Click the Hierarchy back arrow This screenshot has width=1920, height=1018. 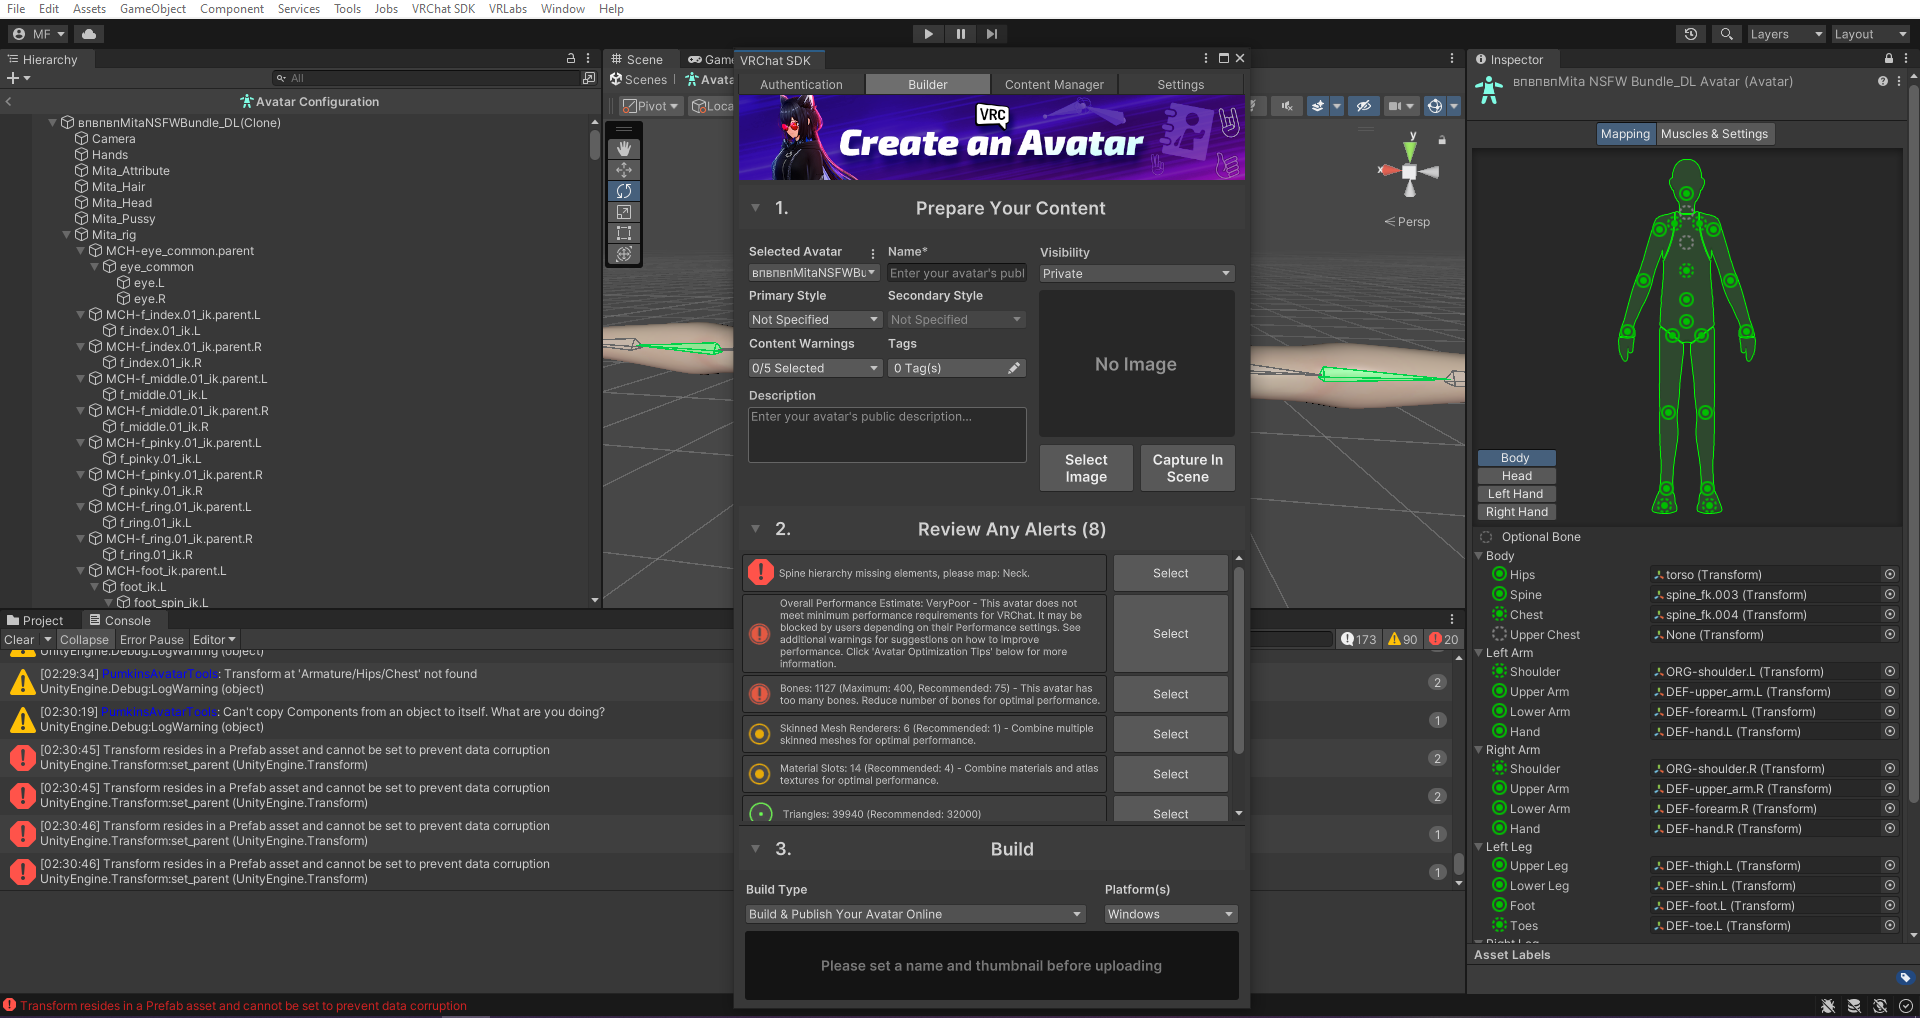[9, 102]
